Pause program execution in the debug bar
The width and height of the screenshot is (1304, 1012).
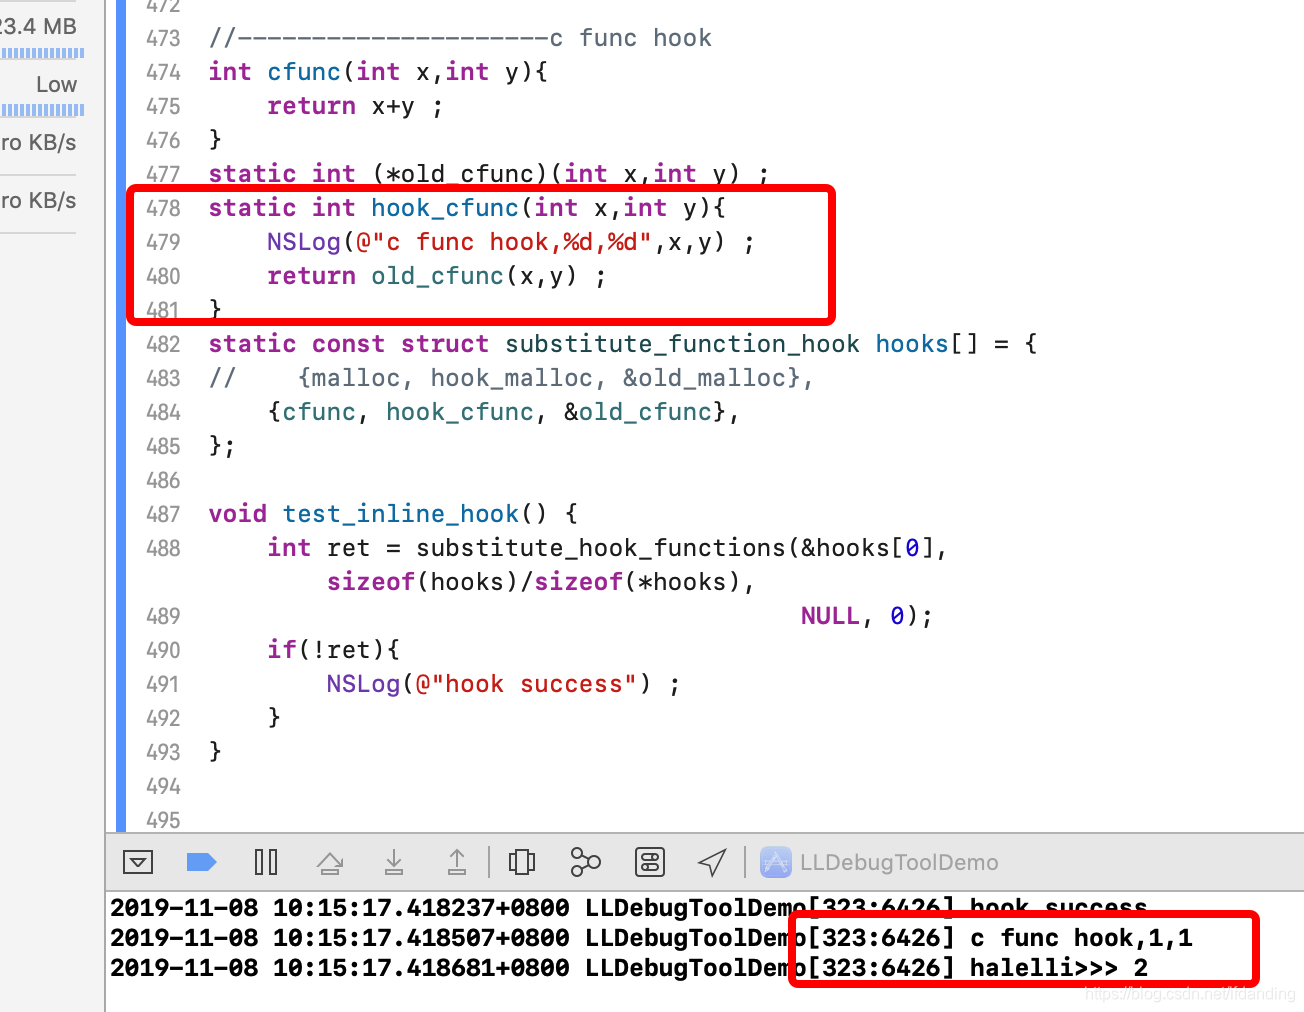(x=266, y=862)
